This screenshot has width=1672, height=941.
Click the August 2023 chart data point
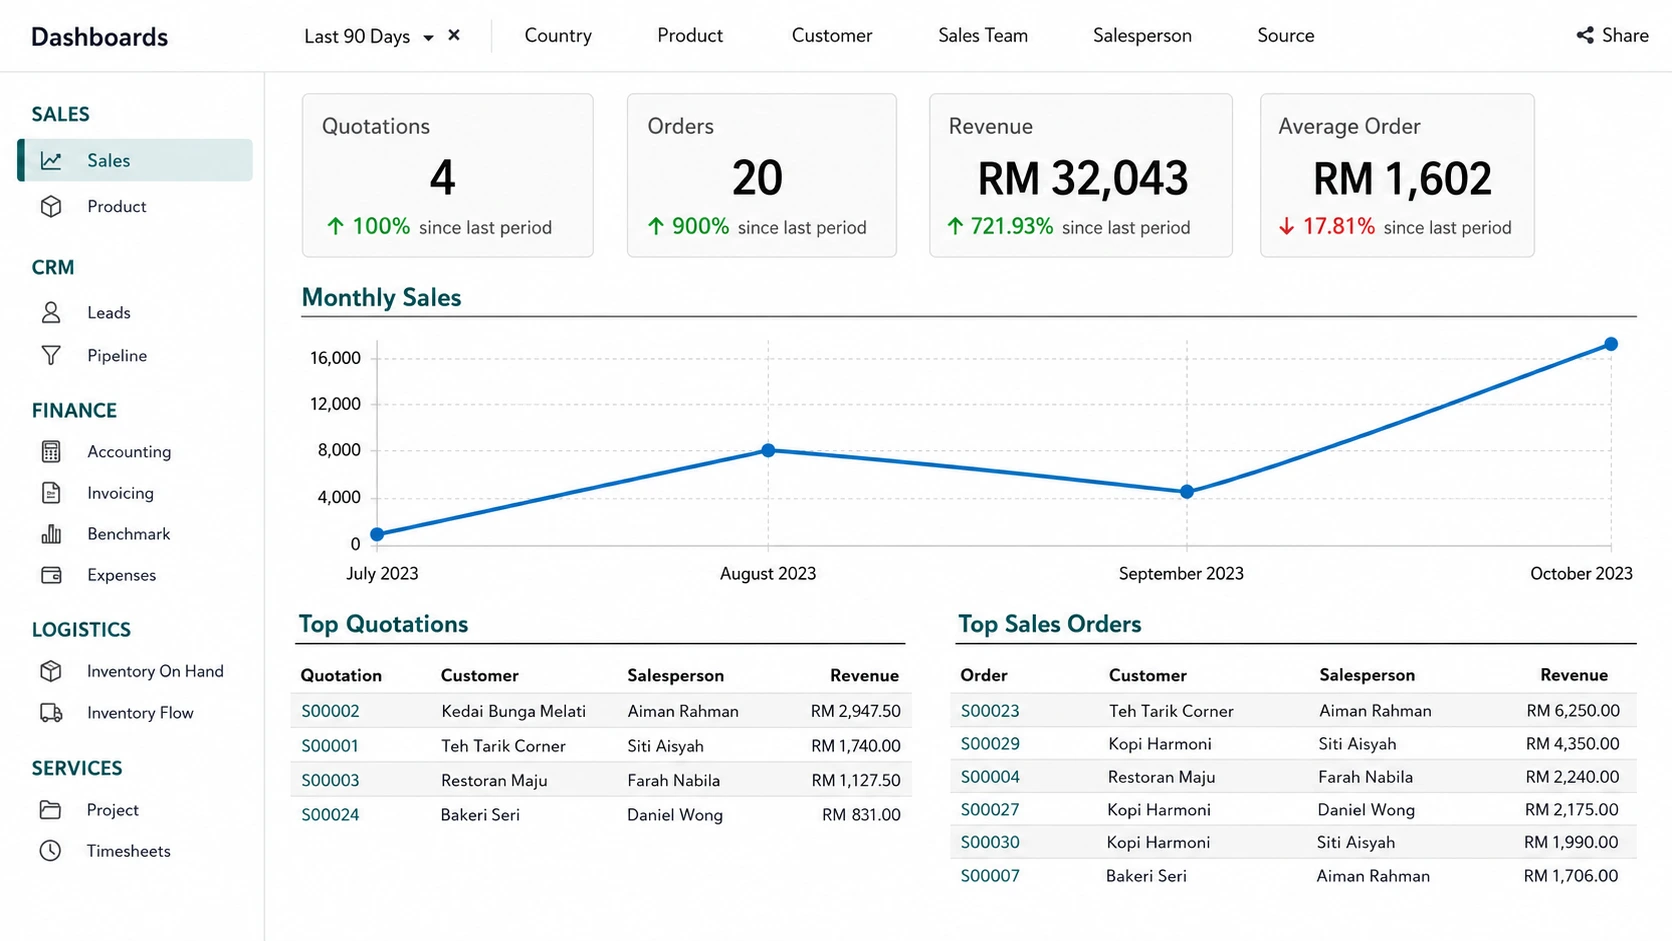768,451
